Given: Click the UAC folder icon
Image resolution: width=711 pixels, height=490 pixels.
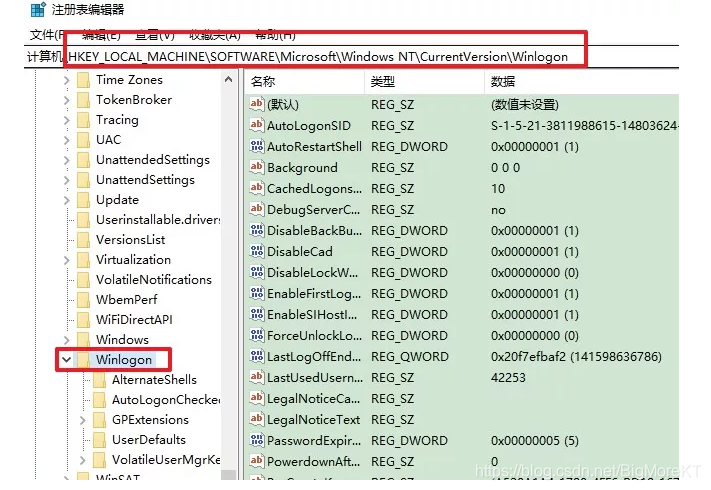Looking at the screenshot, I should [x=83, y=140].
